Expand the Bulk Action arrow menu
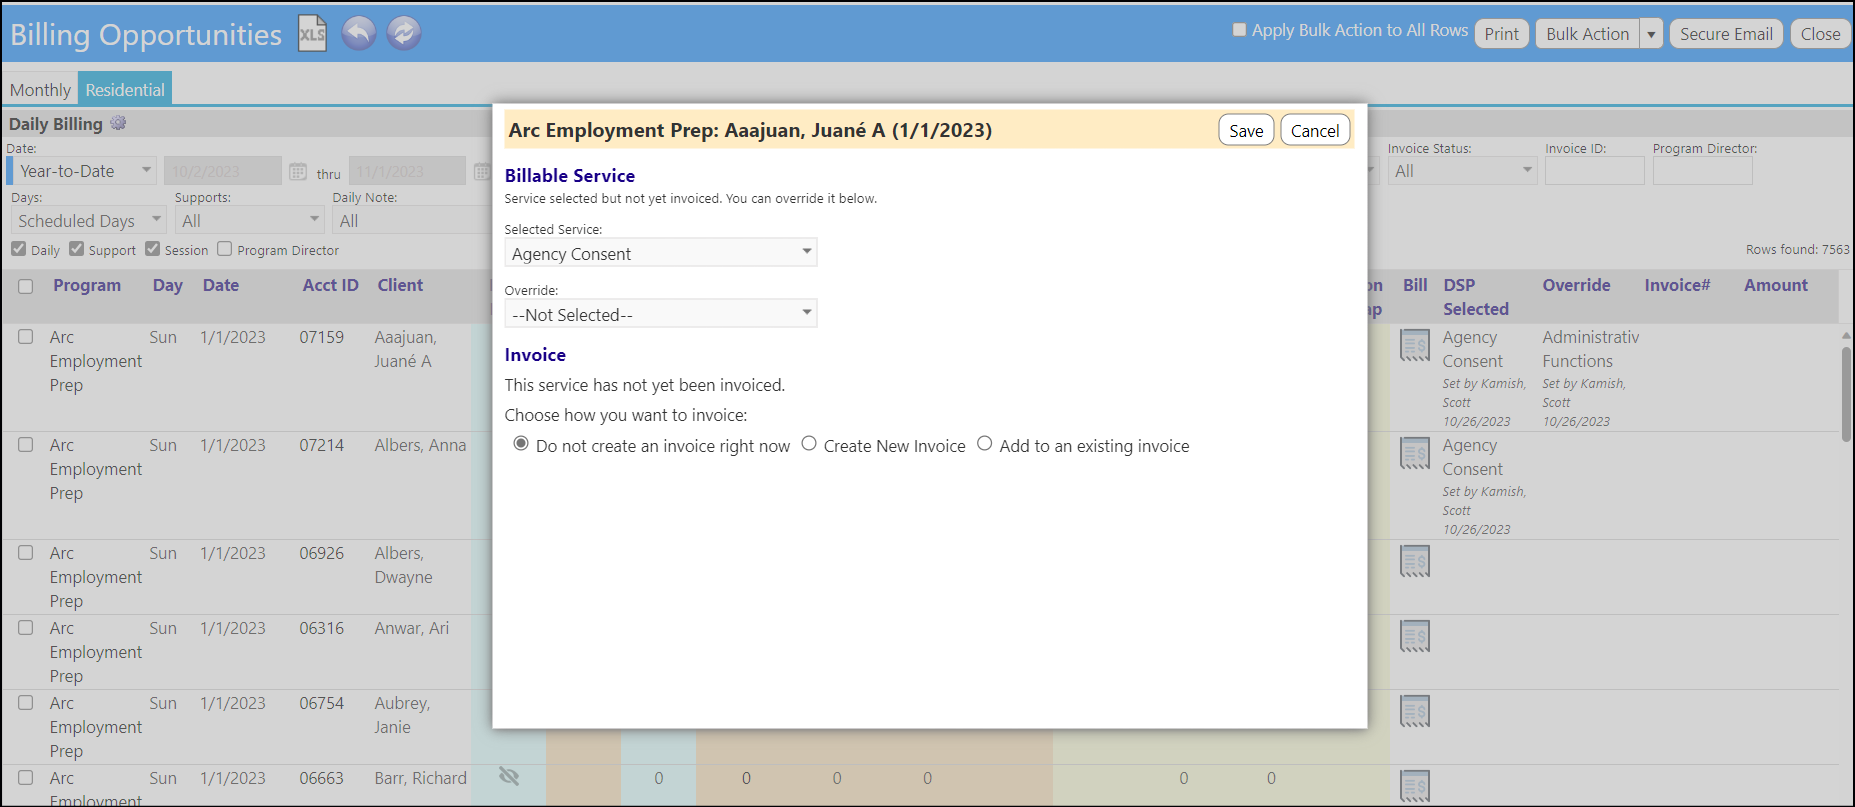 (x=1651, y=34)
